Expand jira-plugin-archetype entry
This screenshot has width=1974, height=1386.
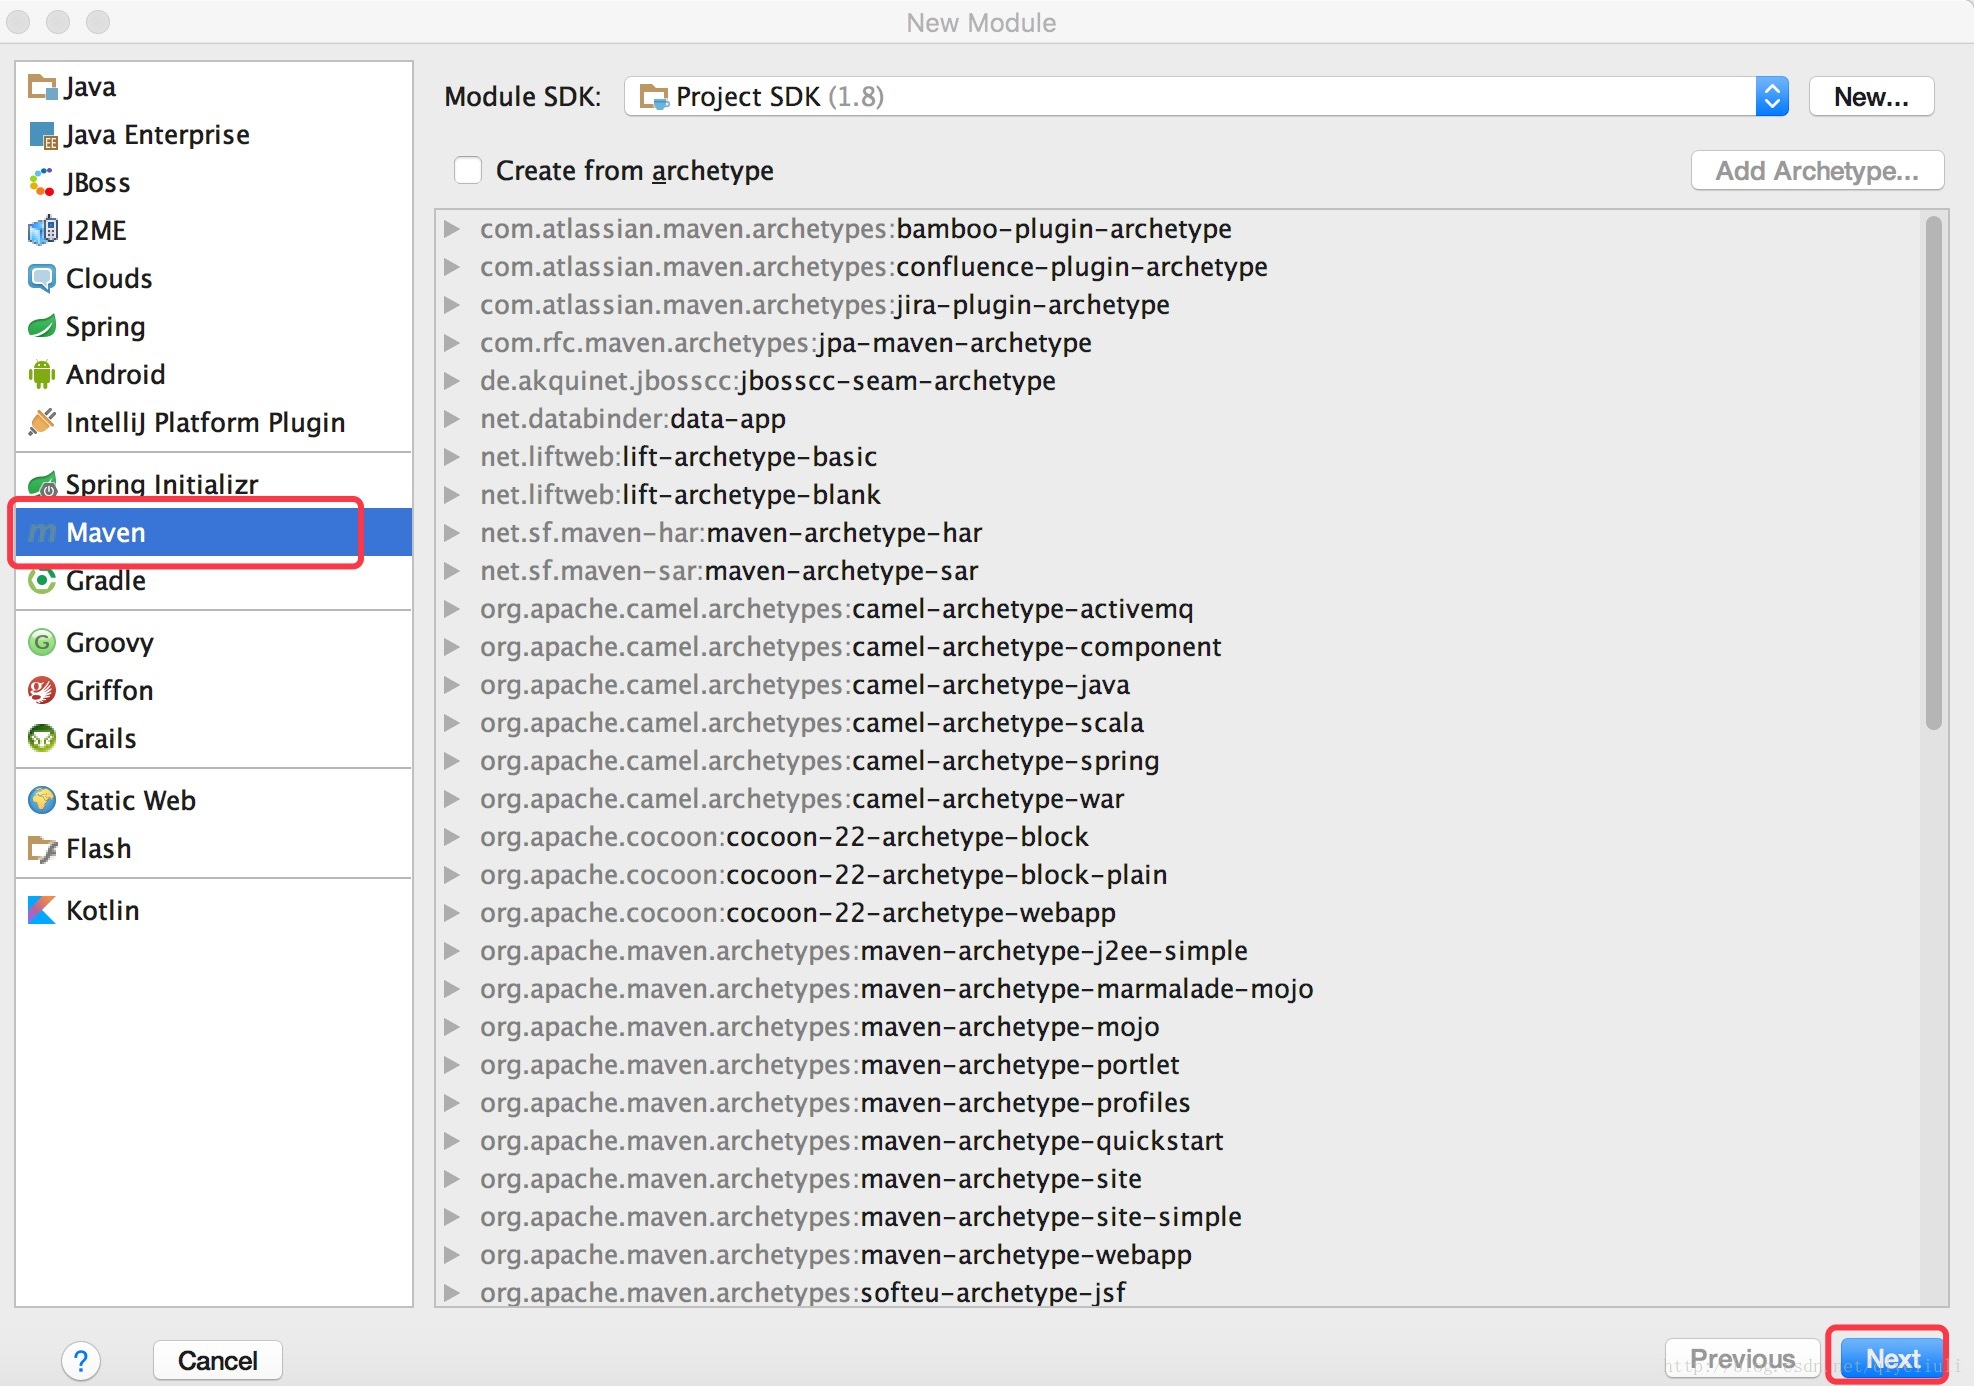(452, 305)
